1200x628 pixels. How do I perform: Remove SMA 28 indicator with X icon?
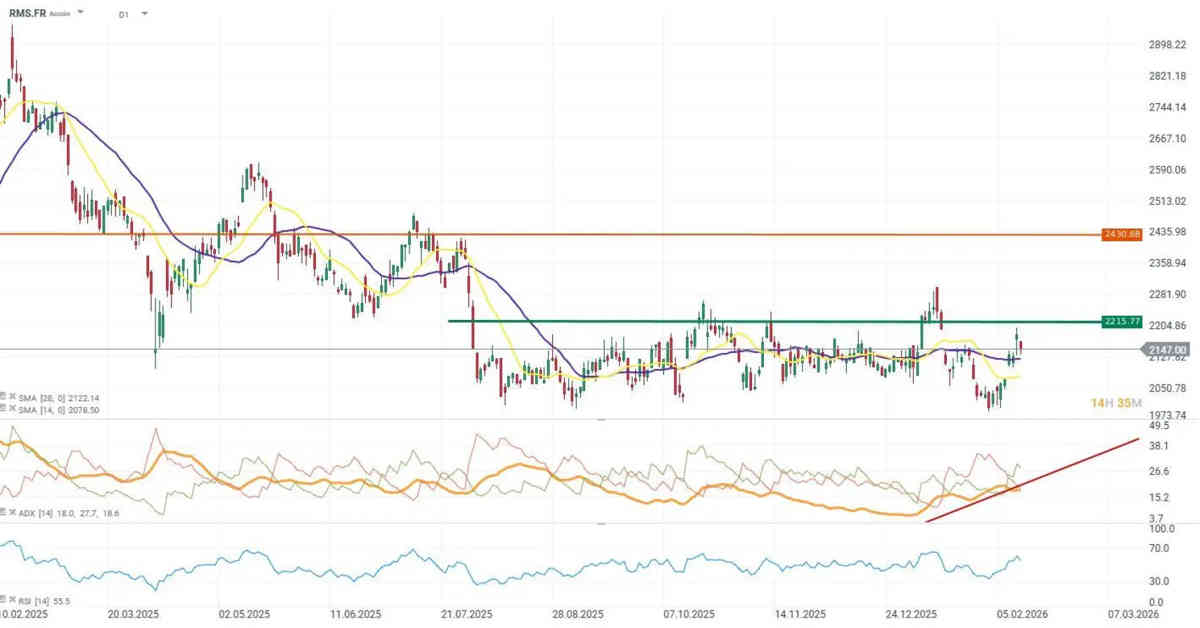[x=12, y=397]
